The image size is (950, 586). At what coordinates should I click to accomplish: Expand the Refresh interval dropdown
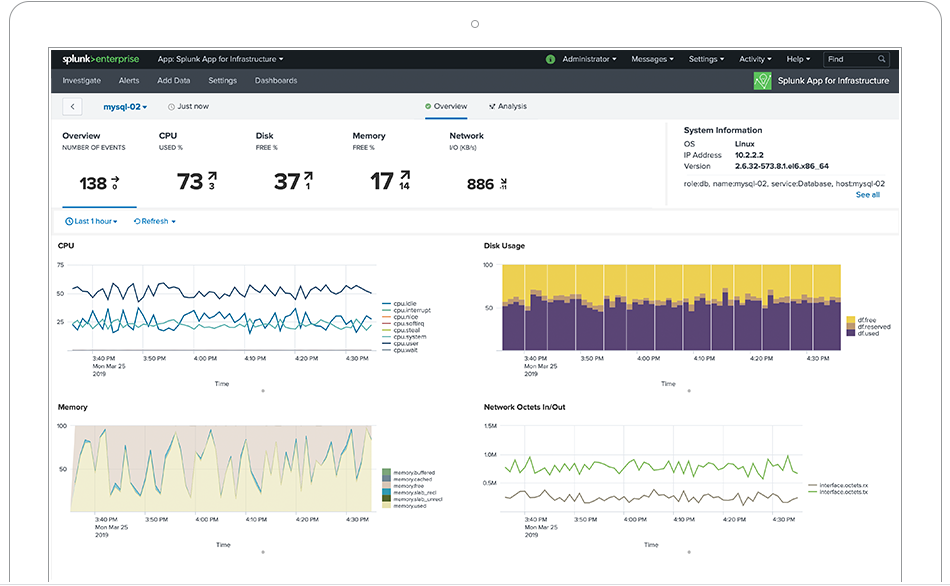155,221
